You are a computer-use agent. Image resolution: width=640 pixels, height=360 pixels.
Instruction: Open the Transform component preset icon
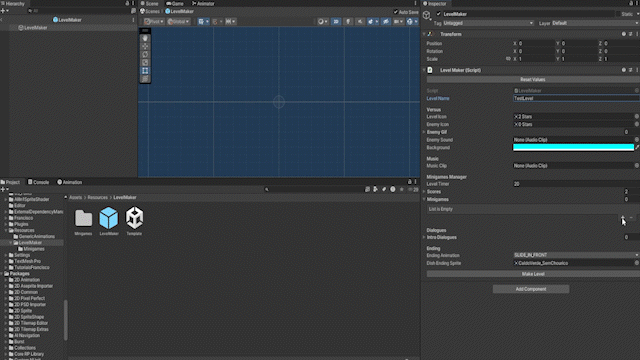click(x=631, y=34)
